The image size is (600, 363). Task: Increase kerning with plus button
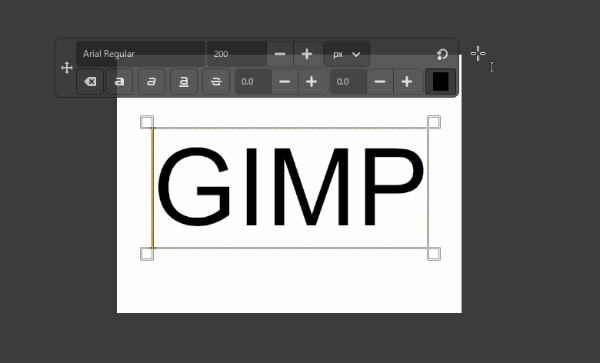coord(407,81)
